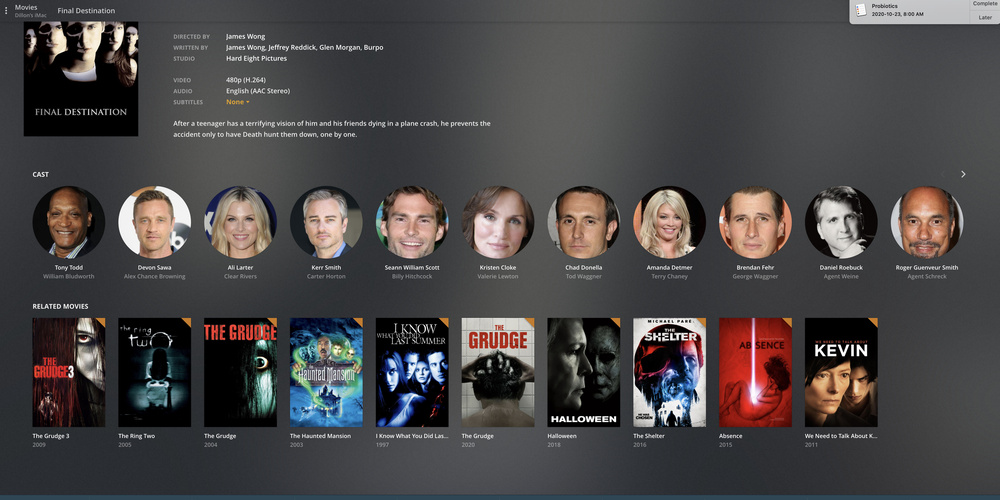This screenshot has width=1000, height=500.
Task: Open Hard Eight Pictures studio link
Action: pyautogui.click(x=256, y=59)
